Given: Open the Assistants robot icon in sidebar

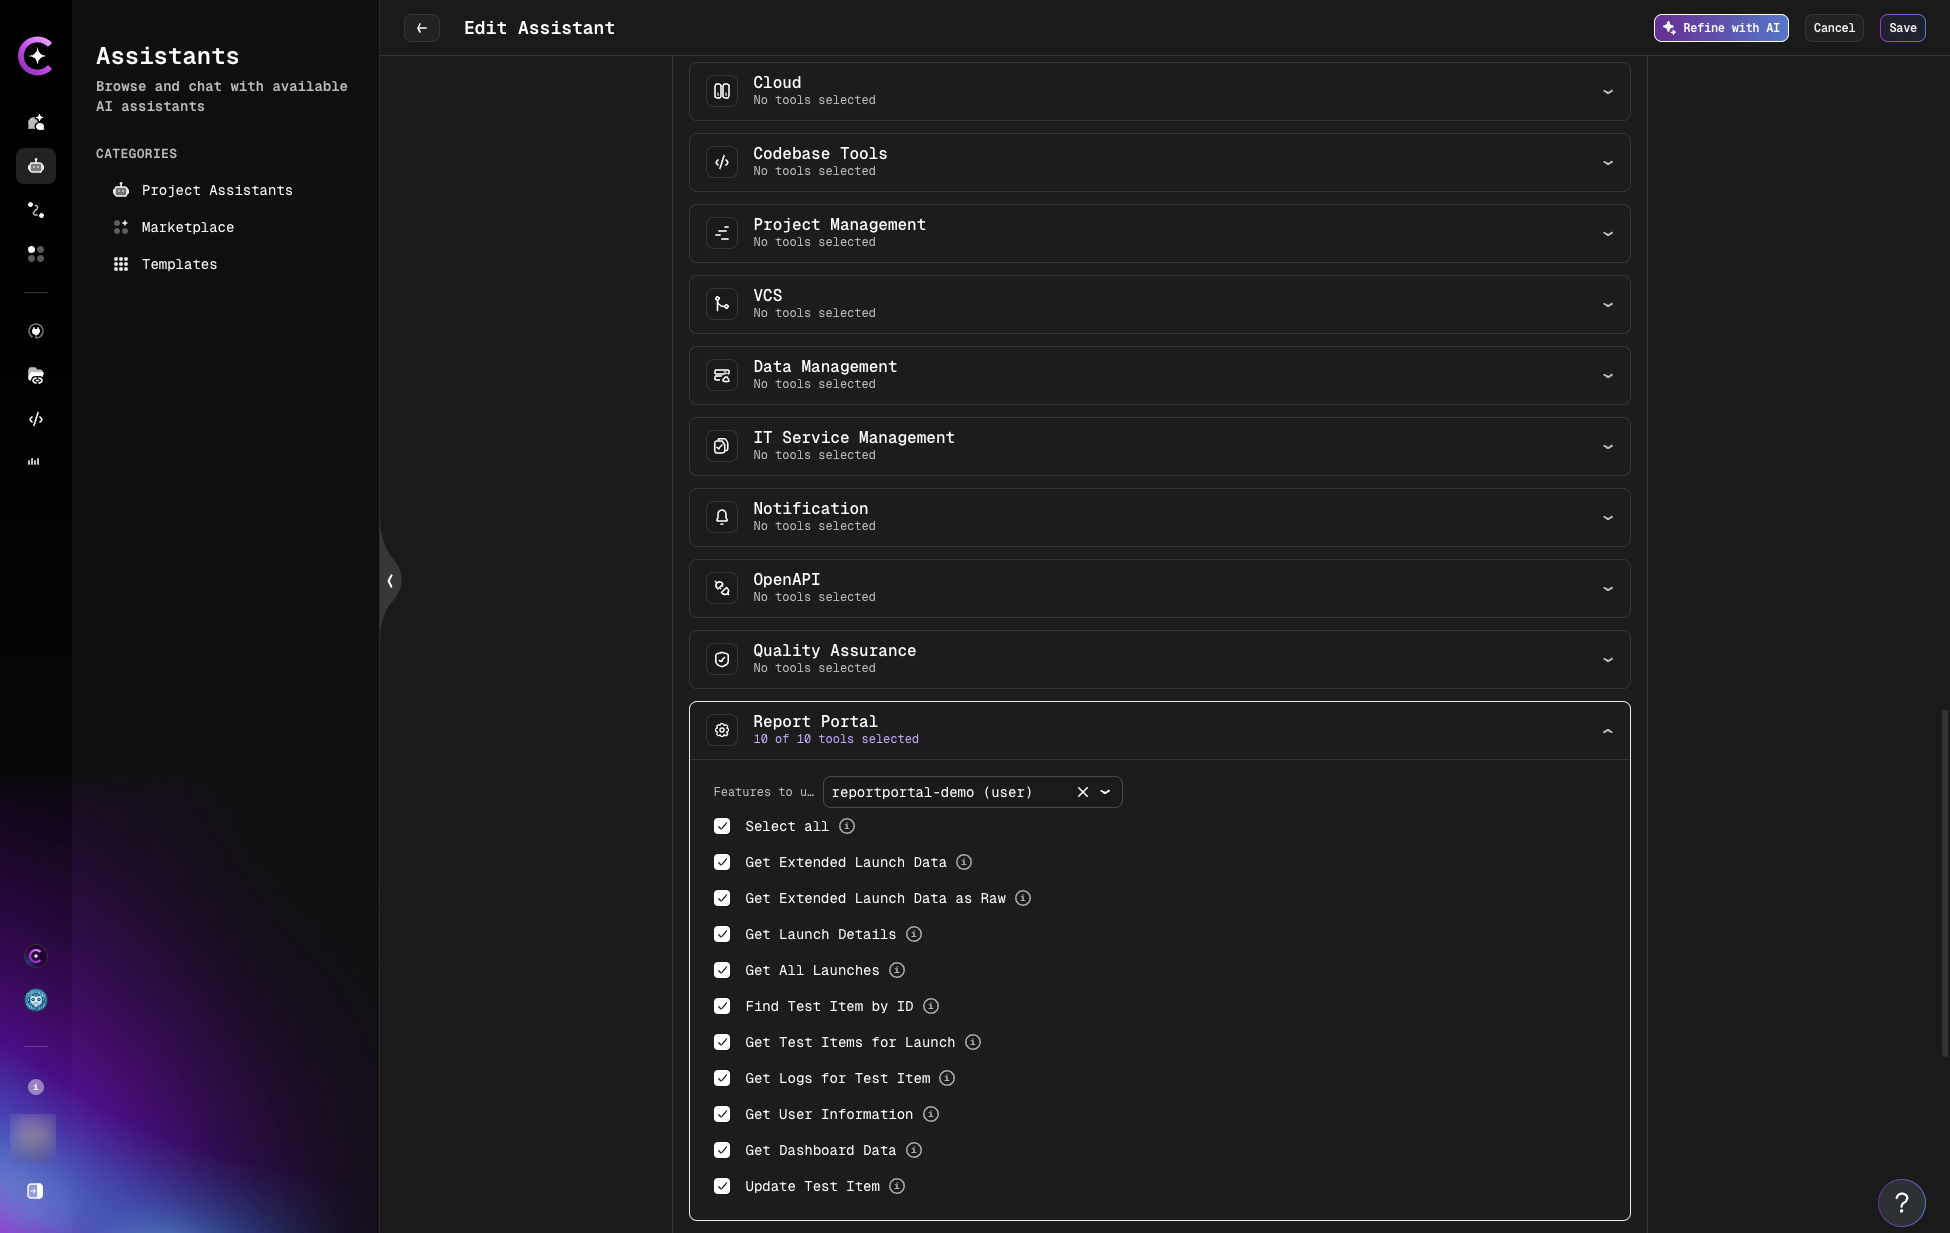Looking at the screenshot, I should [36, 166].
